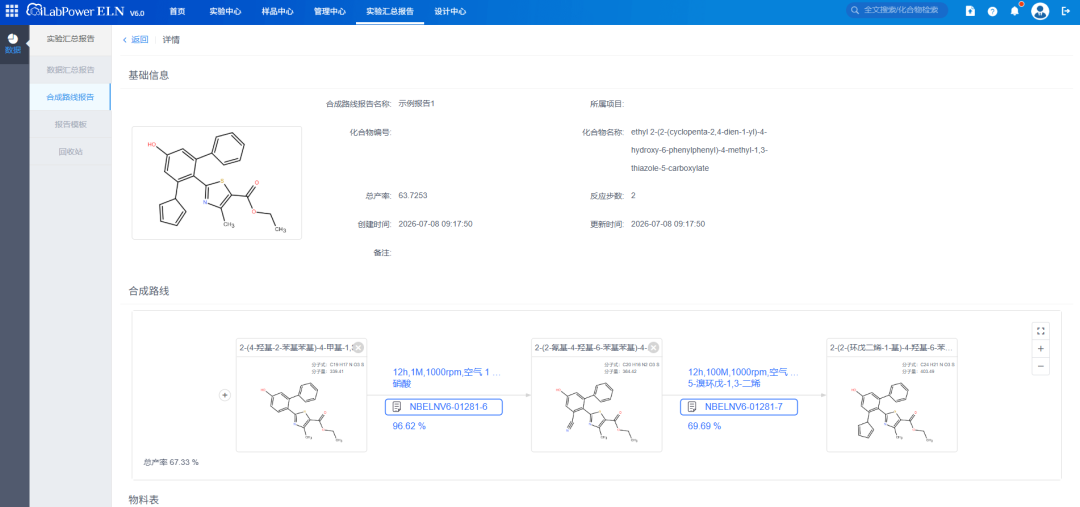The width and height of the screenshot is (1080, 507).
Task: Click the upload file icon in header
Action: click(970, 11)
